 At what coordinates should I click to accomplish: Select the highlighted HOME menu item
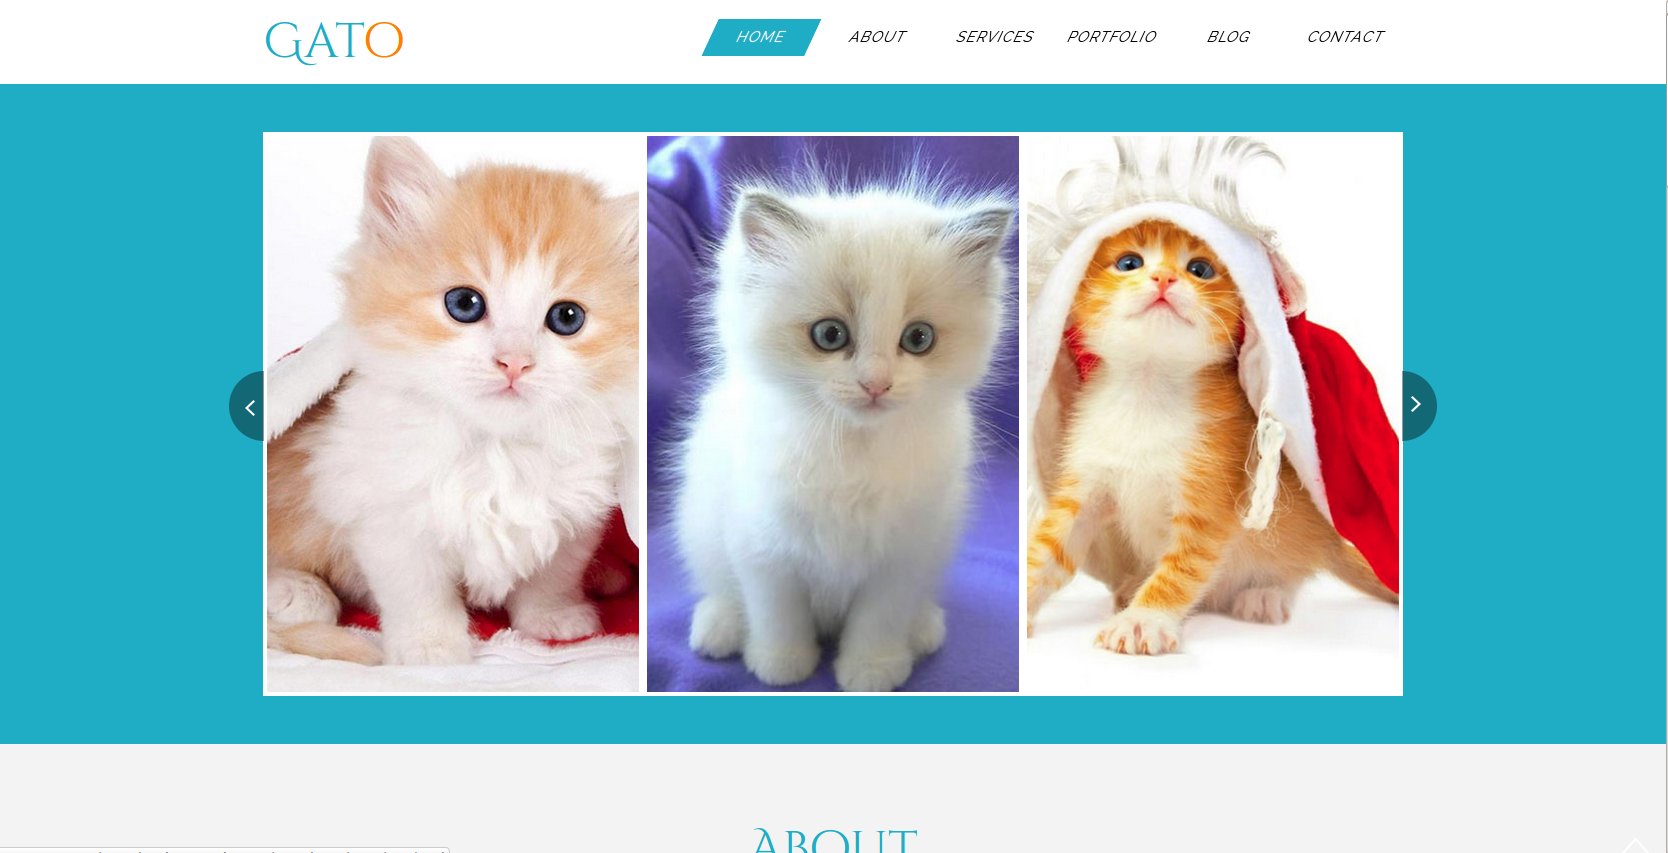[x=761, y=37]
